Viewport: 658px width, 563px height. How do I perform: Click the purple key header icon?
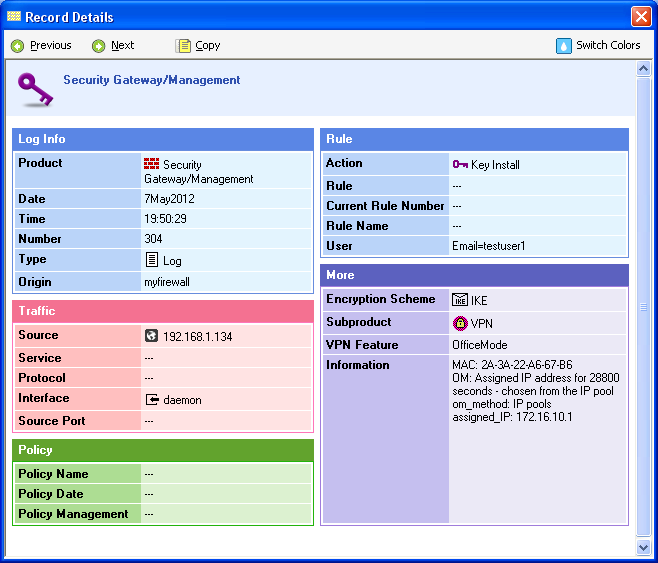(x=36, y=89)
